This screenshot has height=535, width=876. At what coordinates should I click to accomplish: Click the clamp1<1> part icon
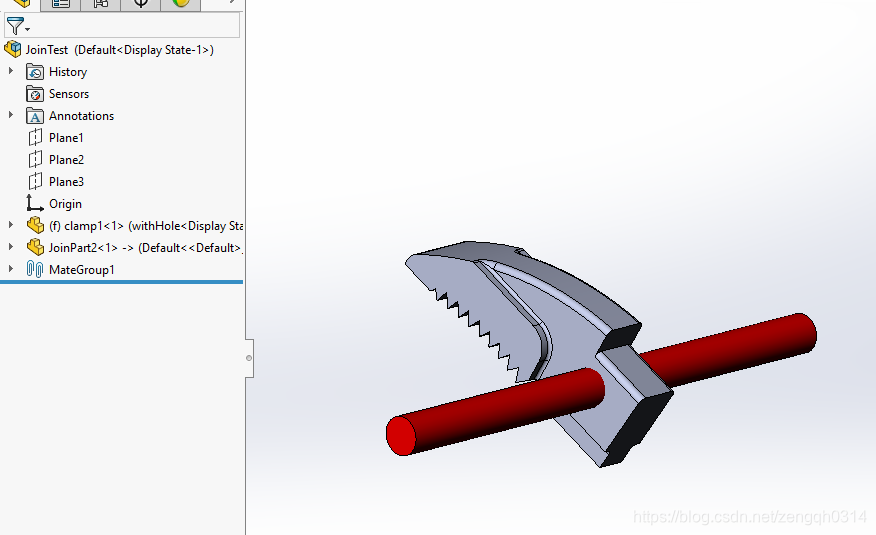35,225
